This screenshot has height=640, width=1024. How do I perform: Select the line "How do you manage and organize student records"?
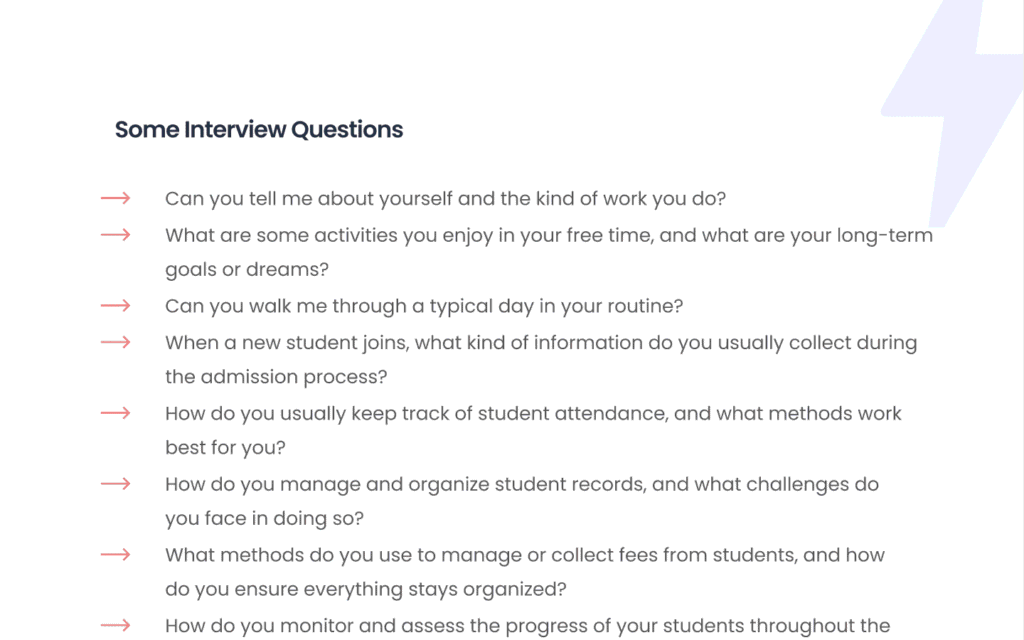521,485
